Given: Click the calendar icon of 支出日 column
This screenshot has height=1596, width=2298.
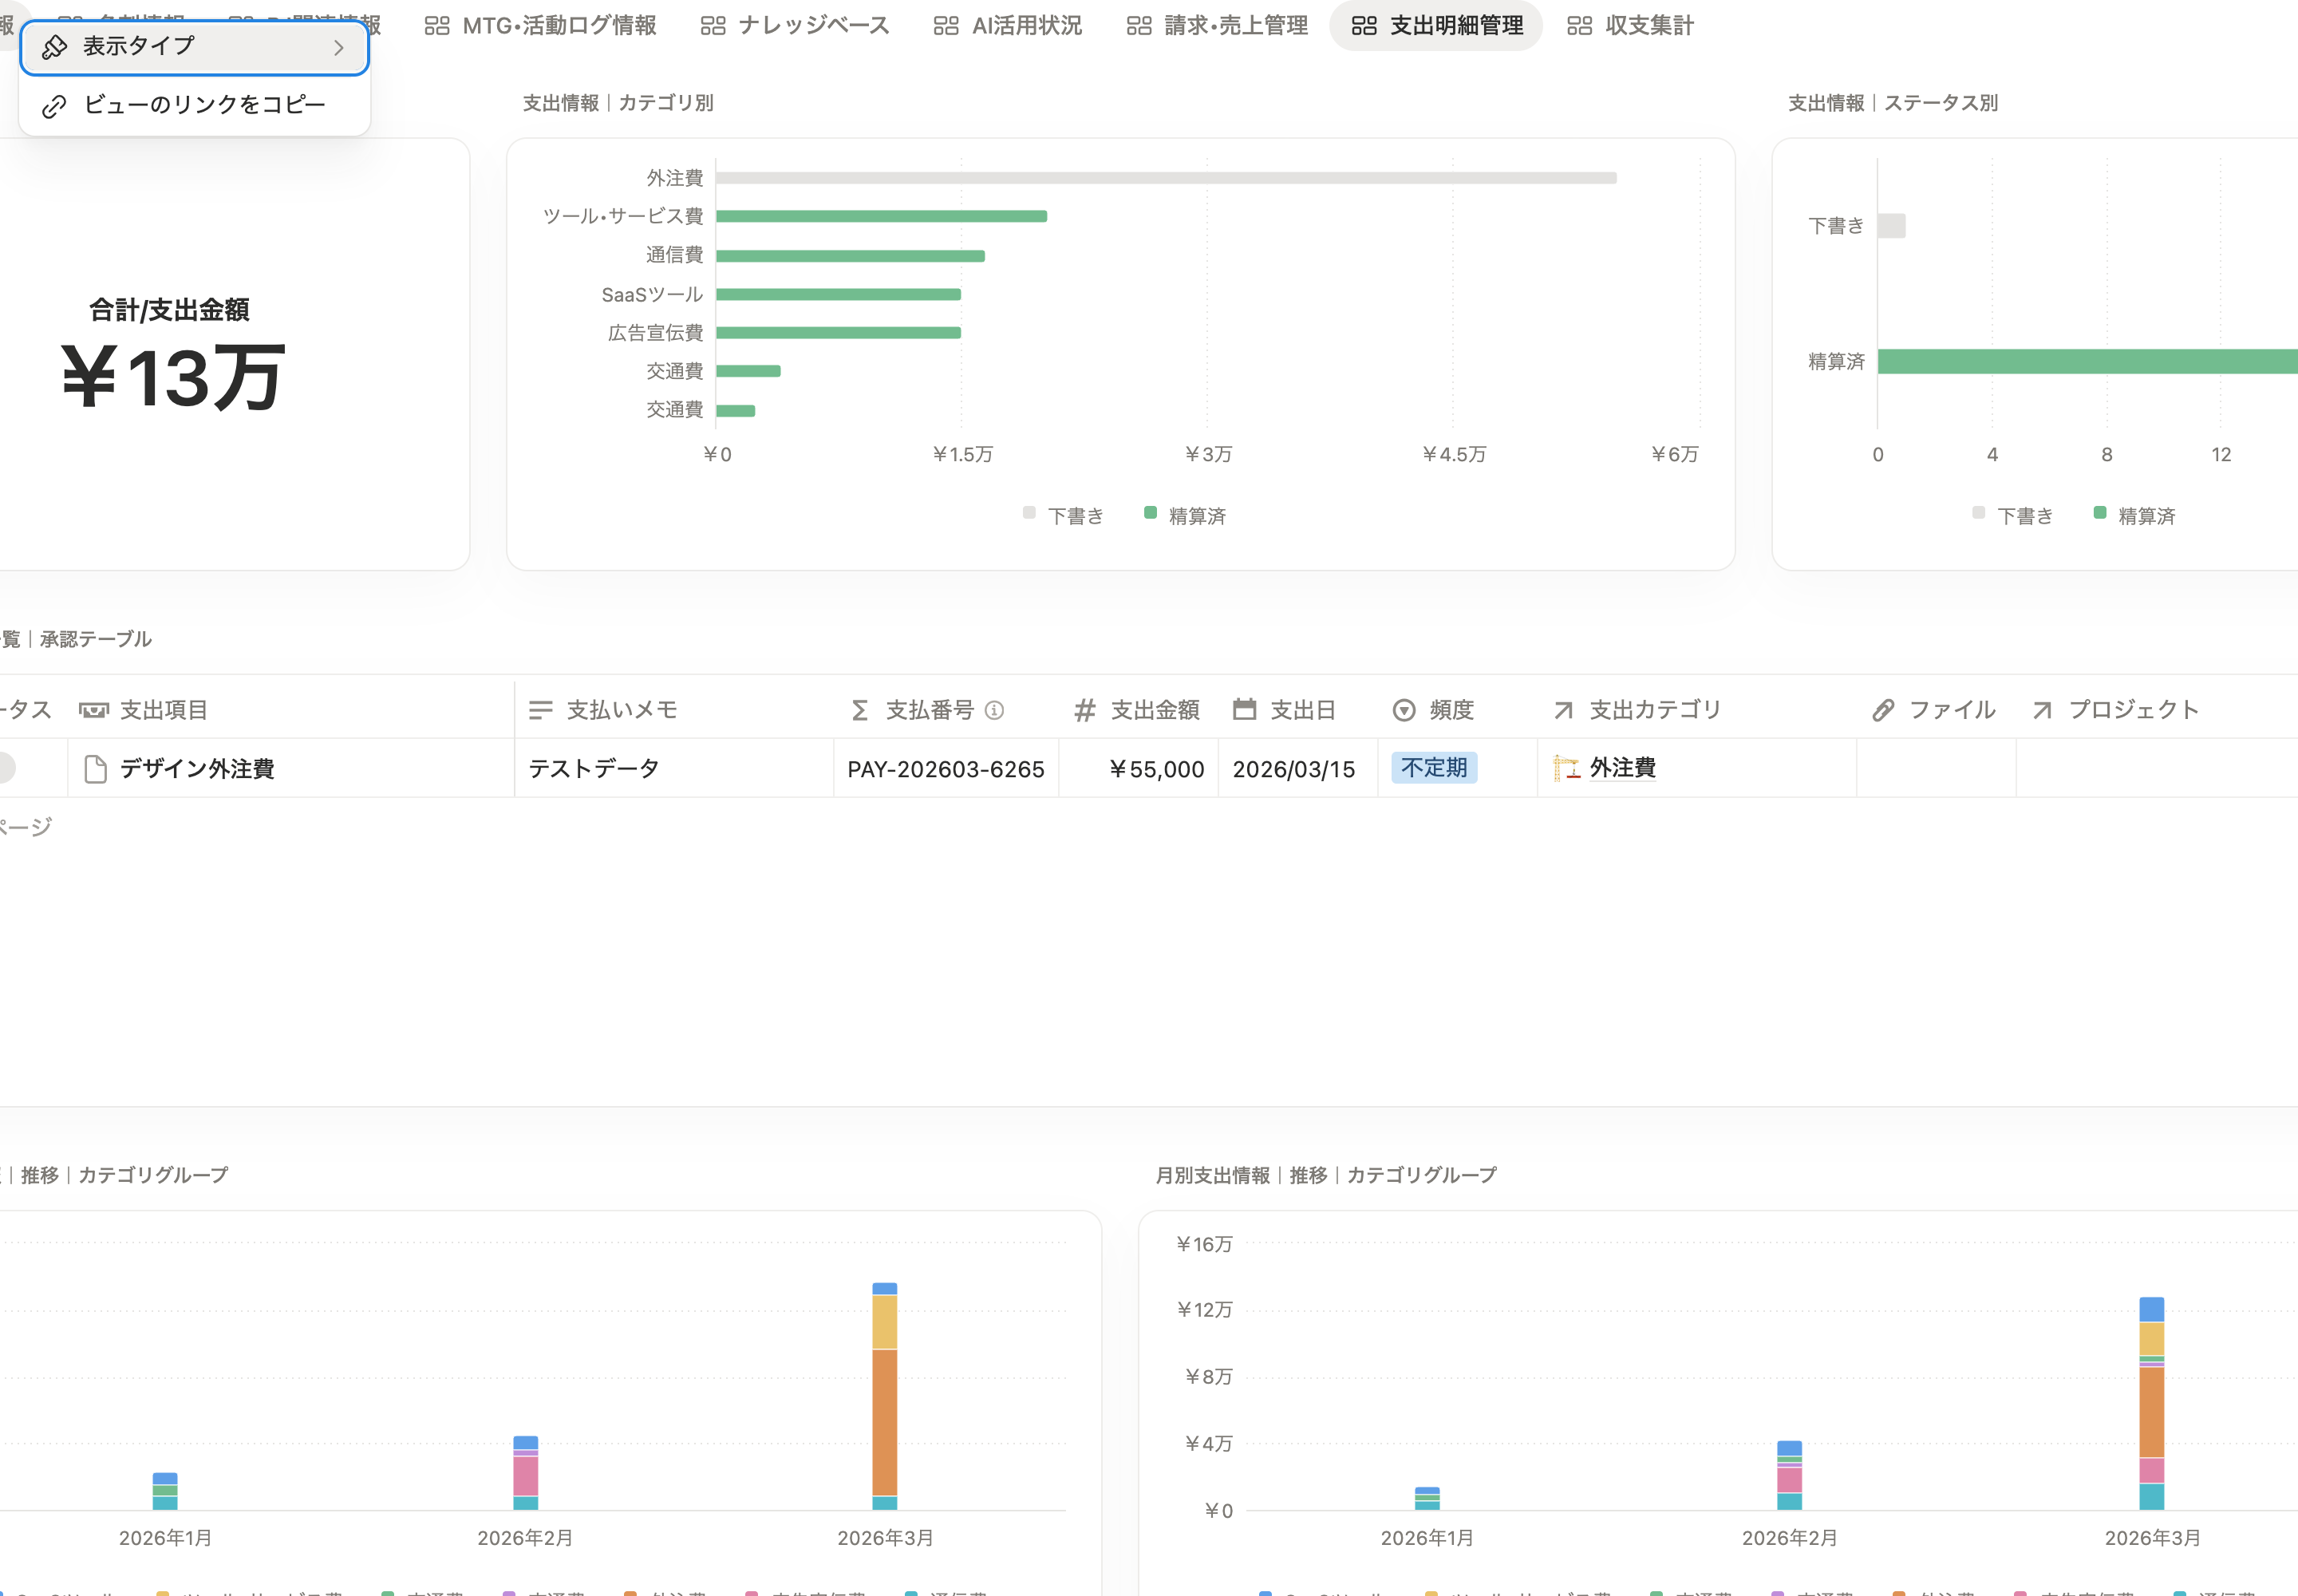Looking at the screenshot, I should click(x=1245, y=709).
